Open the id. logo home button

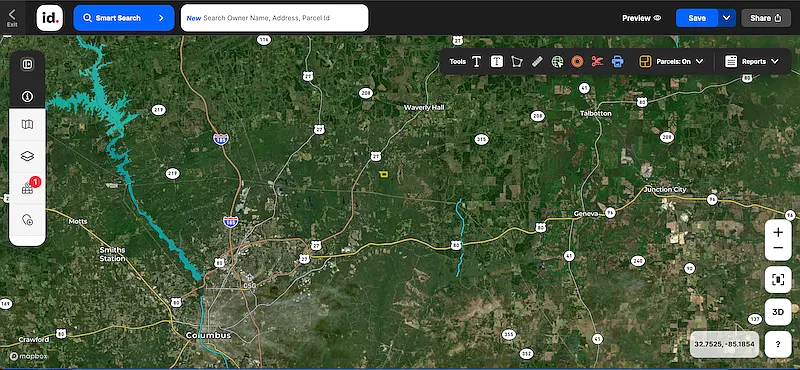tap(50, 18)
